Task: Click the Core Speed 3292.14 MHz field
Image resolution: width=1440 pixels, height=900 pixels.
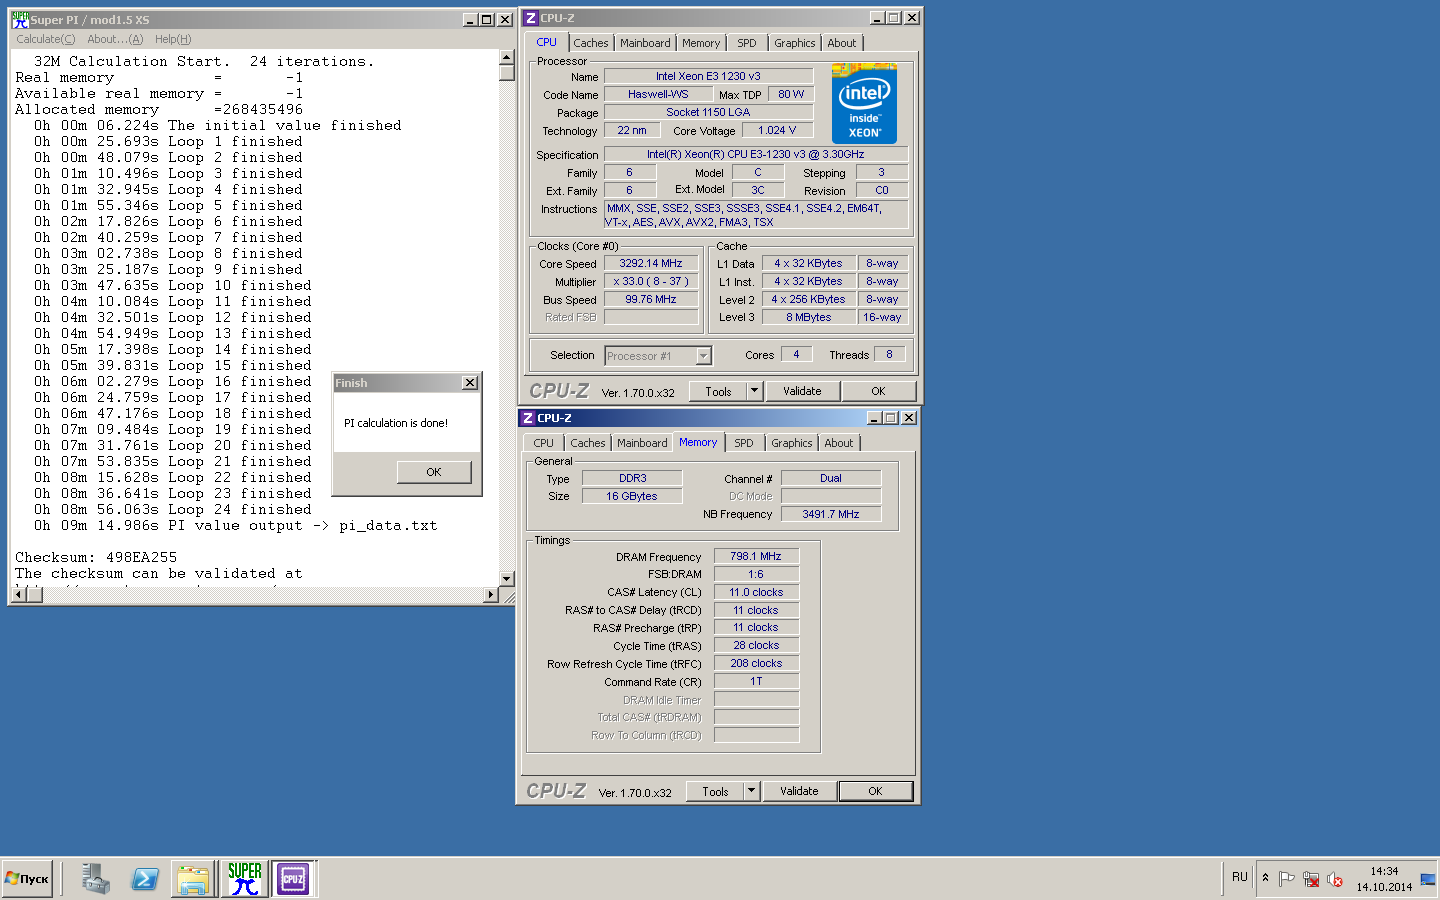Action: [651, 264]
